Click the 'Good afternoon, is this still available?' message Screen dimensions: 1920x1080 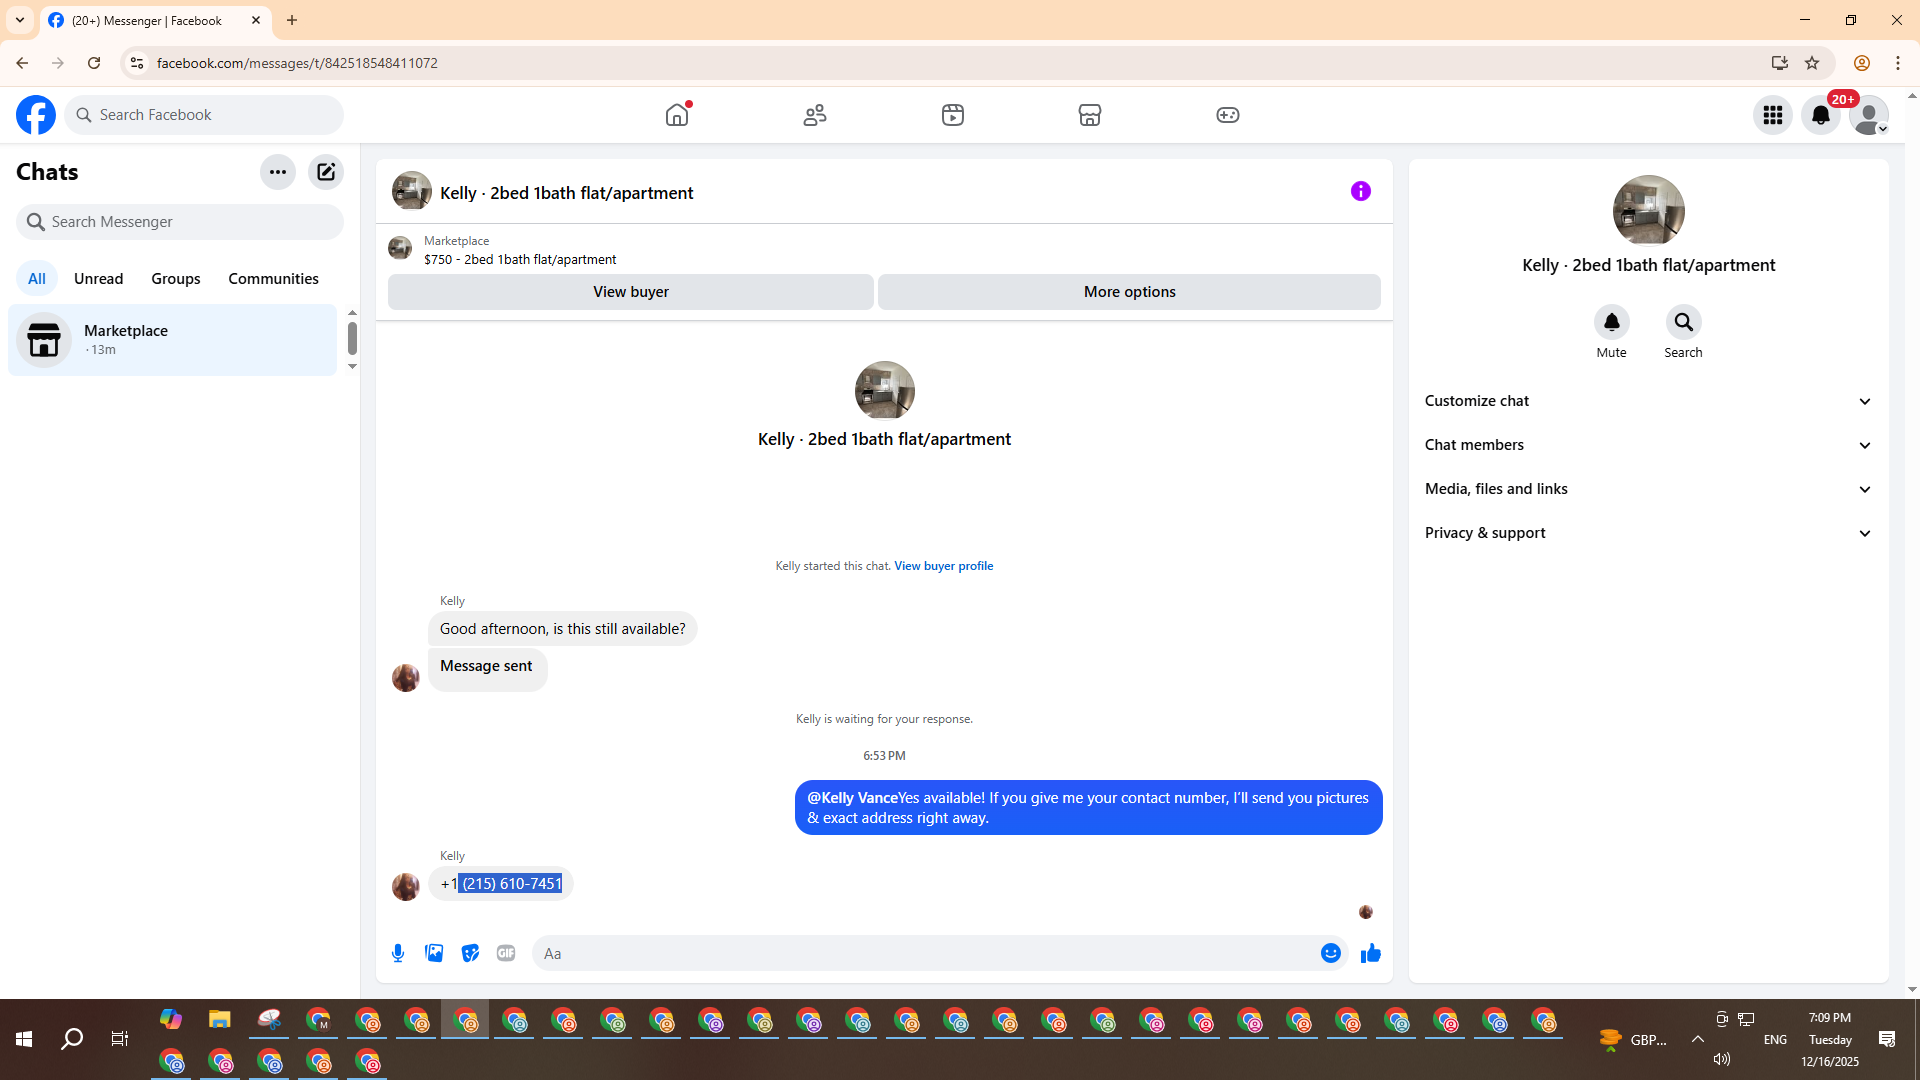[563, 629]
